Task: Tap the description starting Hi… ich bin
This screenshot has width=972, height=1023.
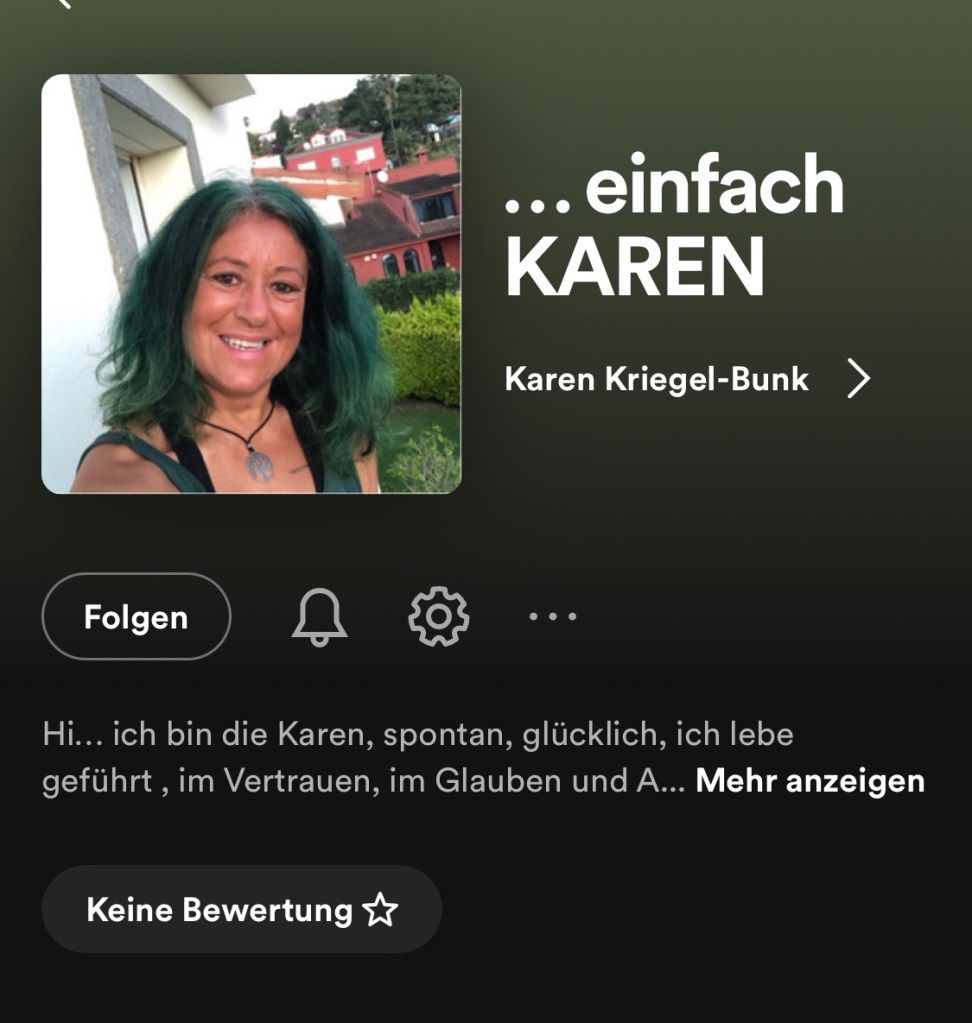Action: [x=483, y=757]
